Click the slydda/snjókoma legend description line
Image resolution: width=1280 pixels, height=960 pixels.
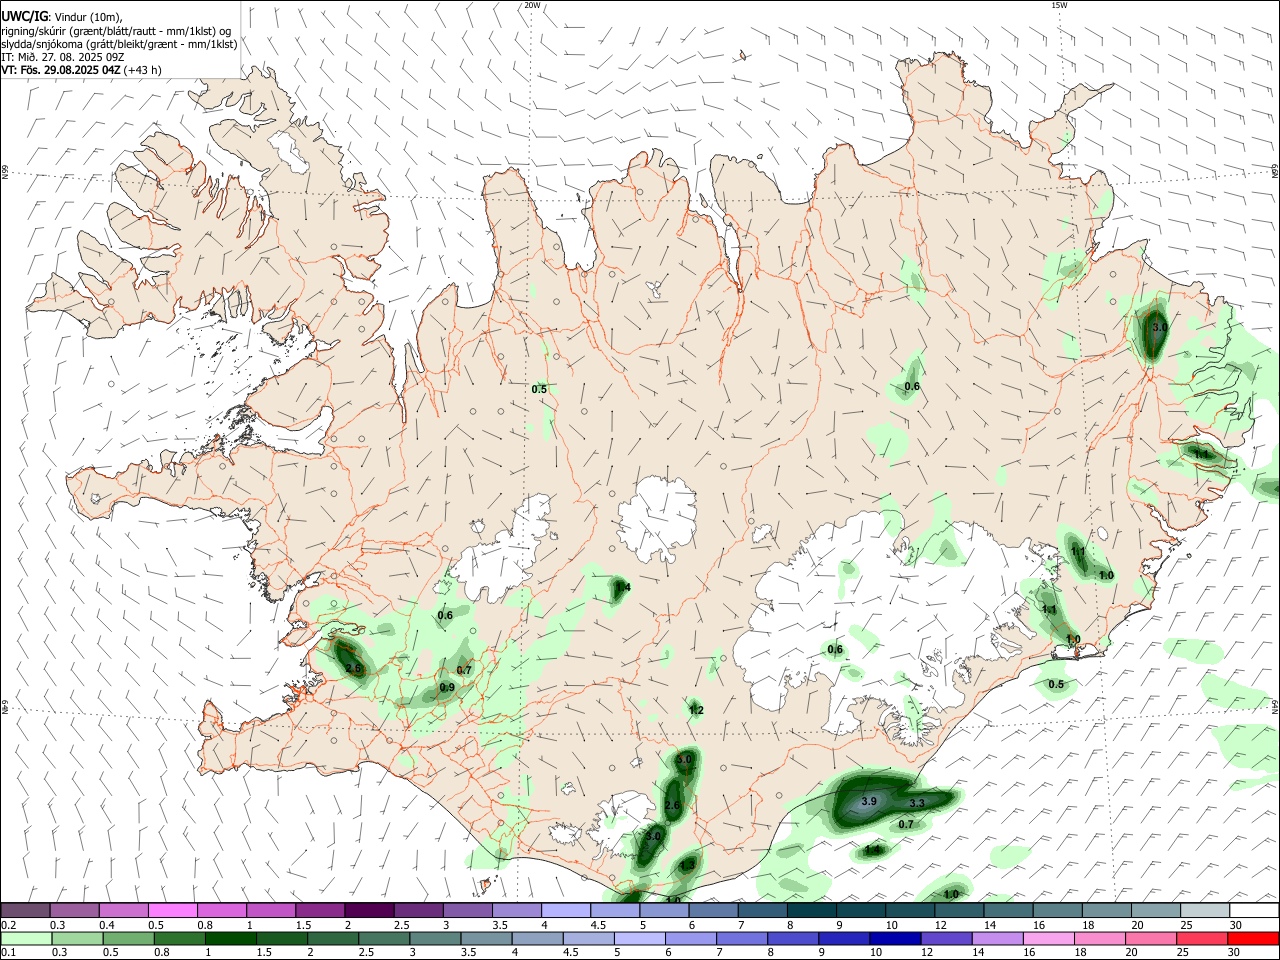pyautogui.click(x=119, y=44)
